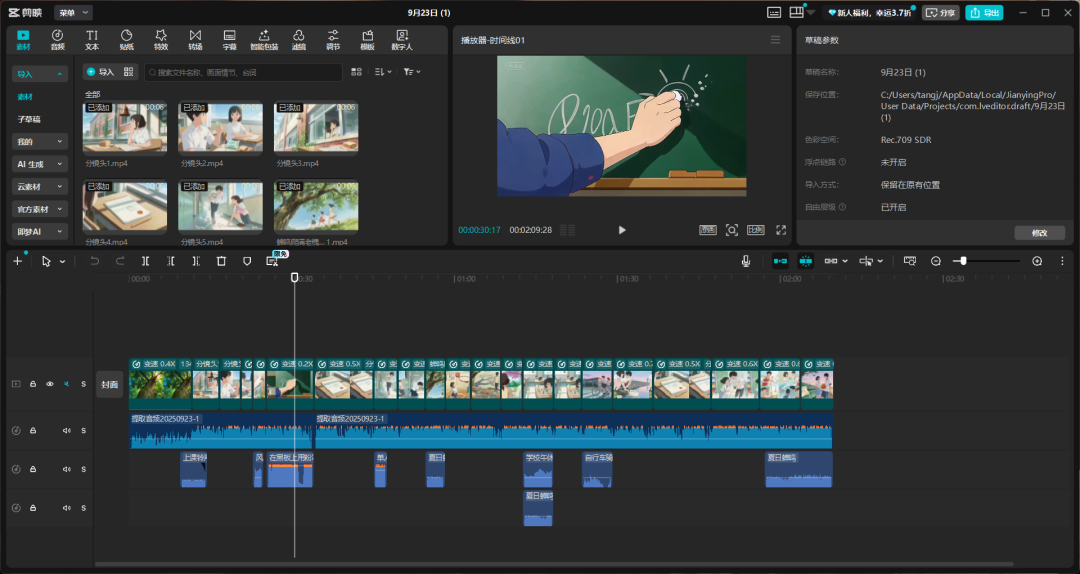Lock the main video track
Image resolution: width=1080 pixels, height=574 pixels.
point(33,384)
